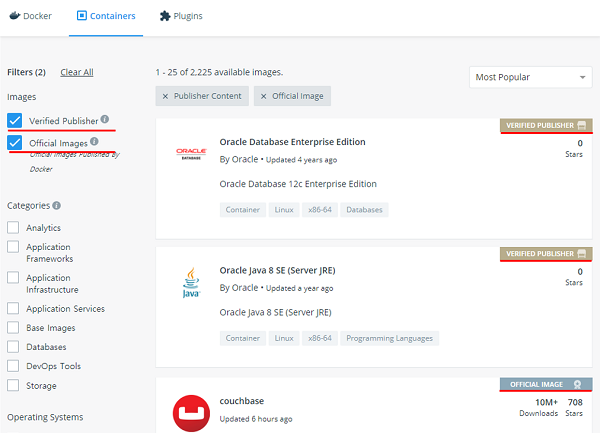Check the Analytics category checkbox
This screenshot has height=433, width=600.
13,227
